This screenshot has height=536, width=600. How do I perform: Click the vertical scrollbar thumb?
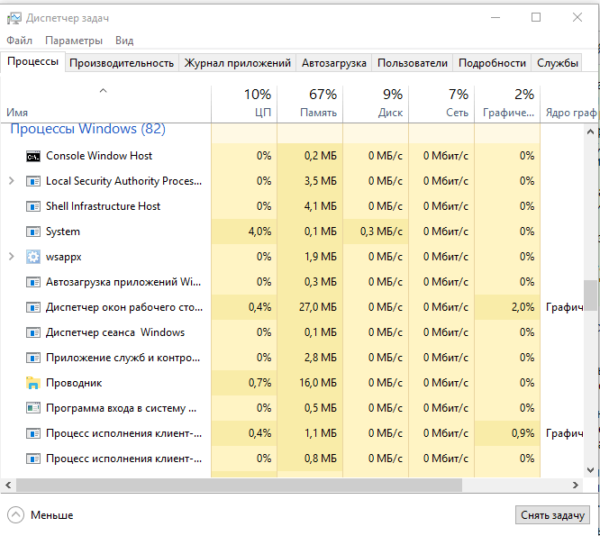coord(590,296)
